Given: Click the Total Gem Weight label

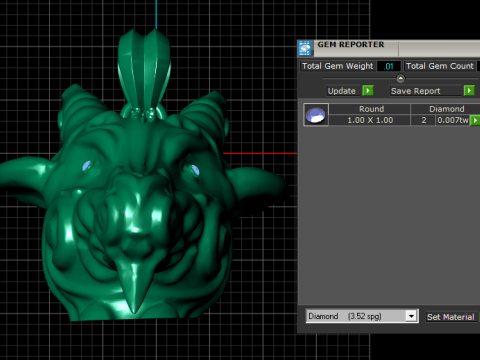Looking at the screenshot, I should [x=337, y=66].
